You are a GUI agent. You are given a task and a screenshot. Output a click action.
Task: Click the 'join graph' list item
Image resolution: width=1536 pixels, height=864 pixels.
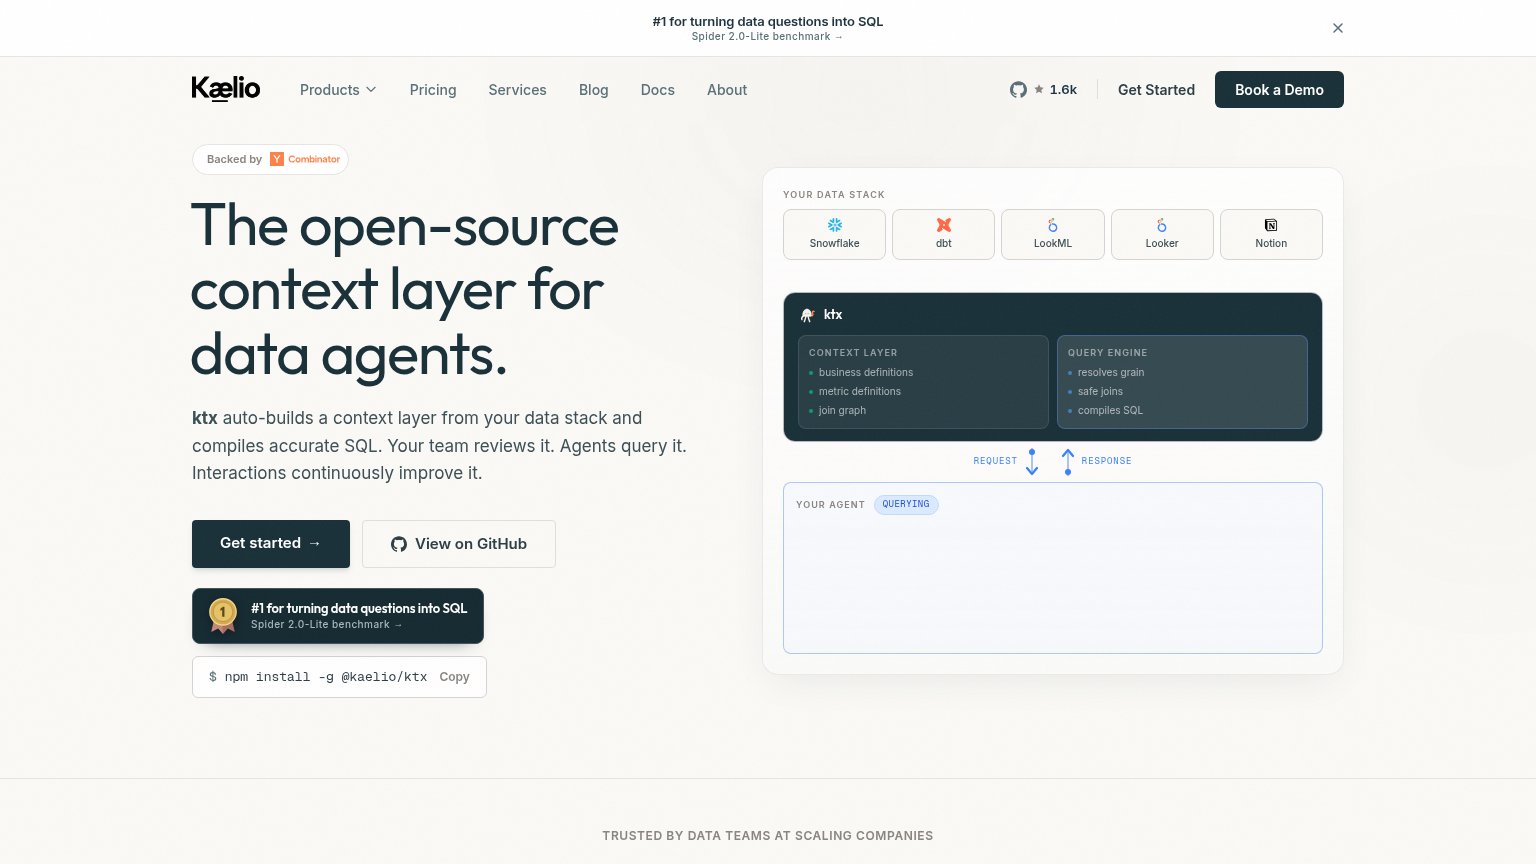click(x=842, y=410)
